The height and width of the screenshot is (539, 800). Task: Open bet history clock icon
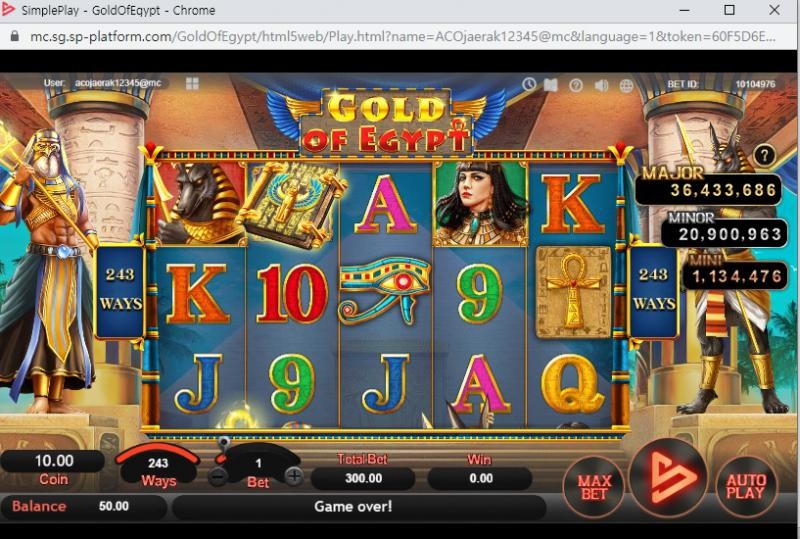tap(529, 84)
